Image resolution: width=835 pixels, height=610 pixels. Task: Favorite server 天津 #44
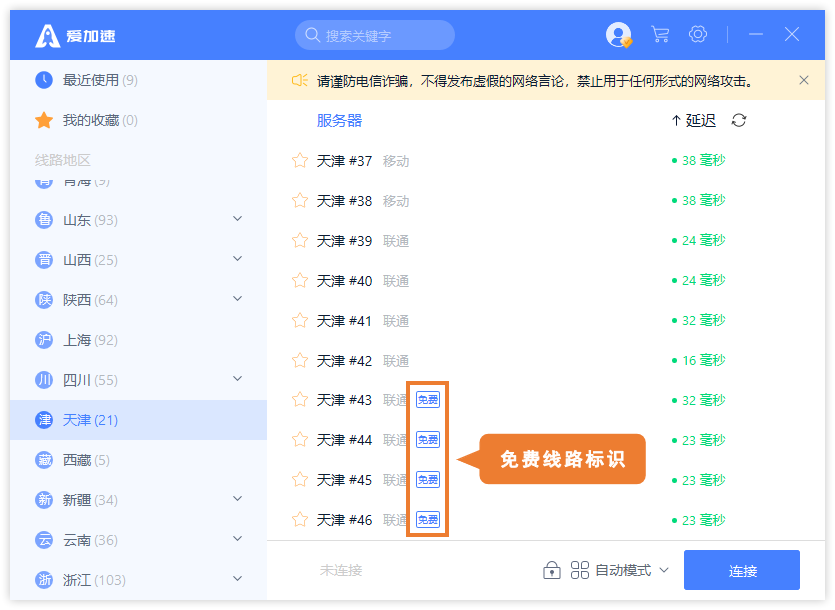pos(300,440)
